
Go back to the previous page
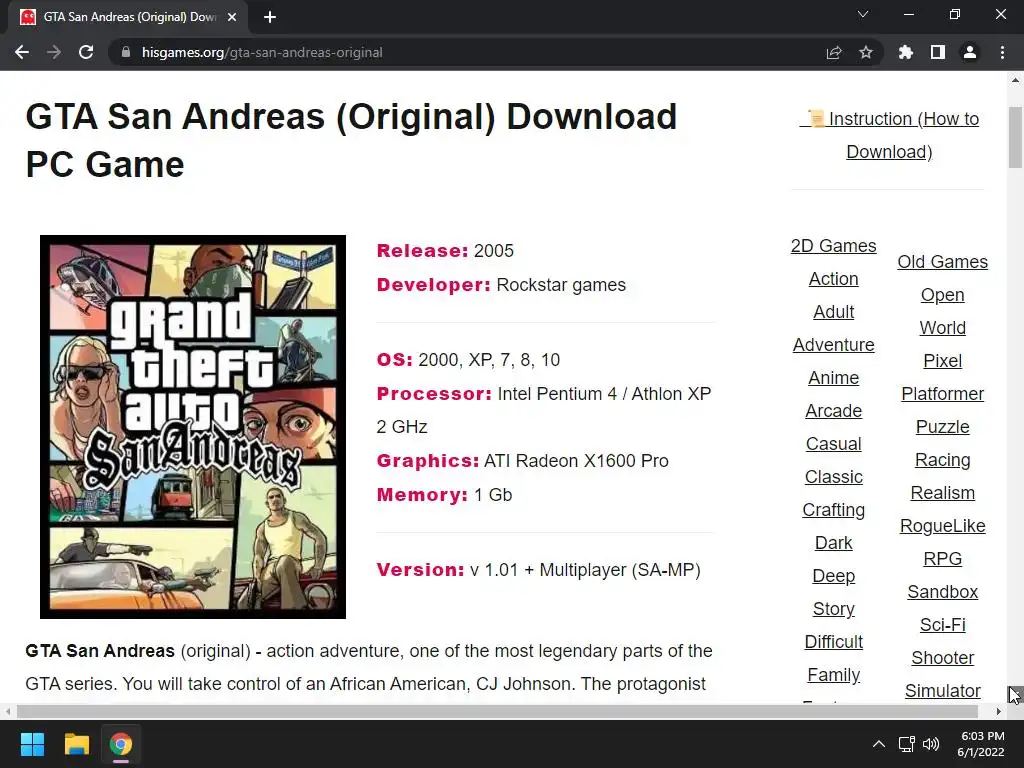pyautogui.click(x=22, y=52)
